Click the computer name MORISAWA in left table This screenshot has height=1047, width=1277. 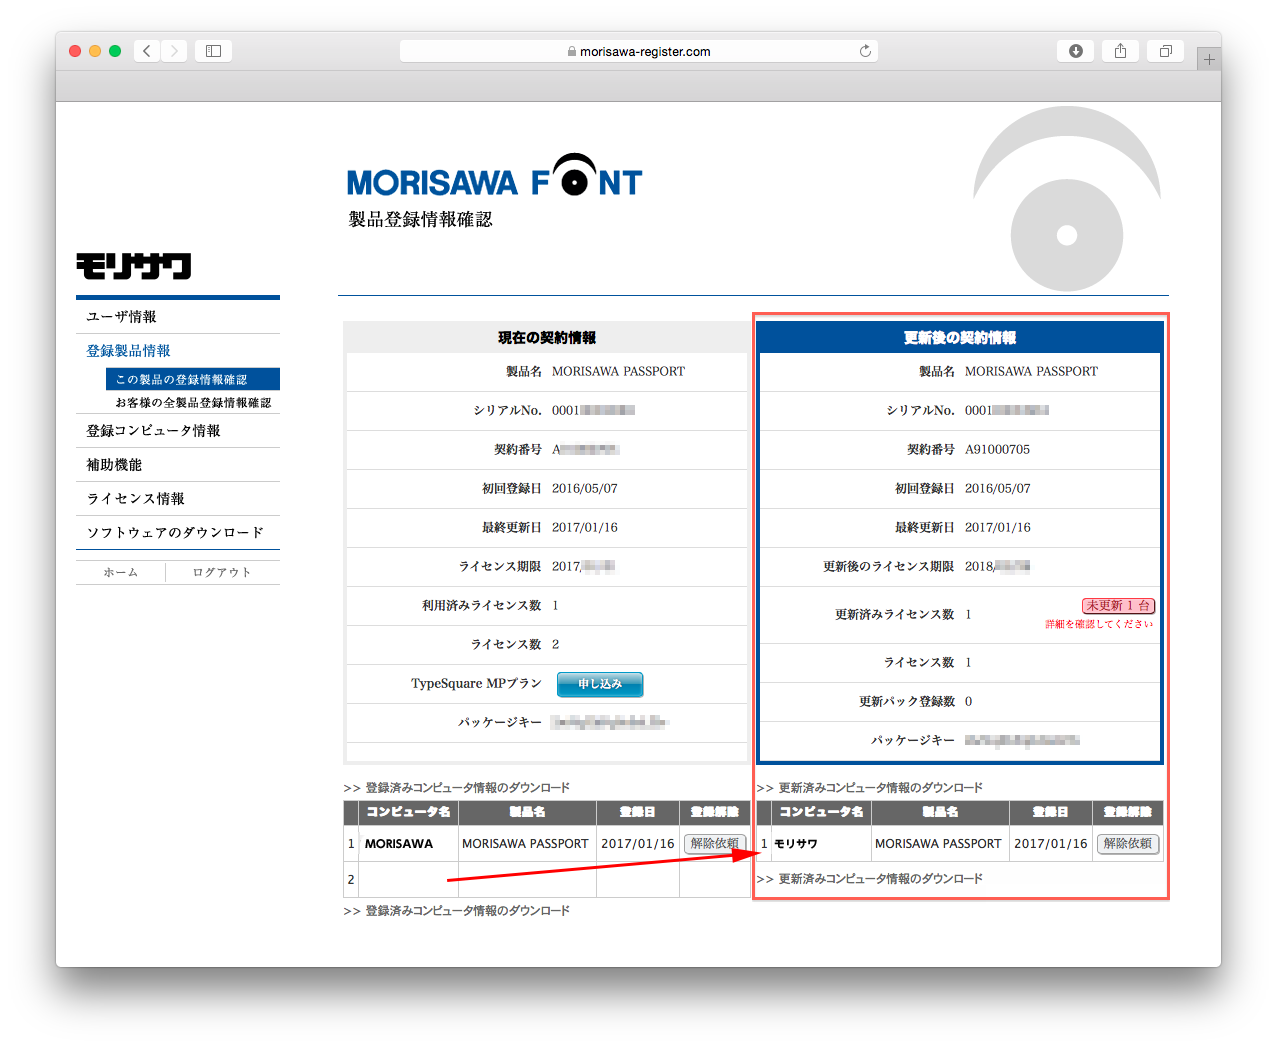[399, 844]
